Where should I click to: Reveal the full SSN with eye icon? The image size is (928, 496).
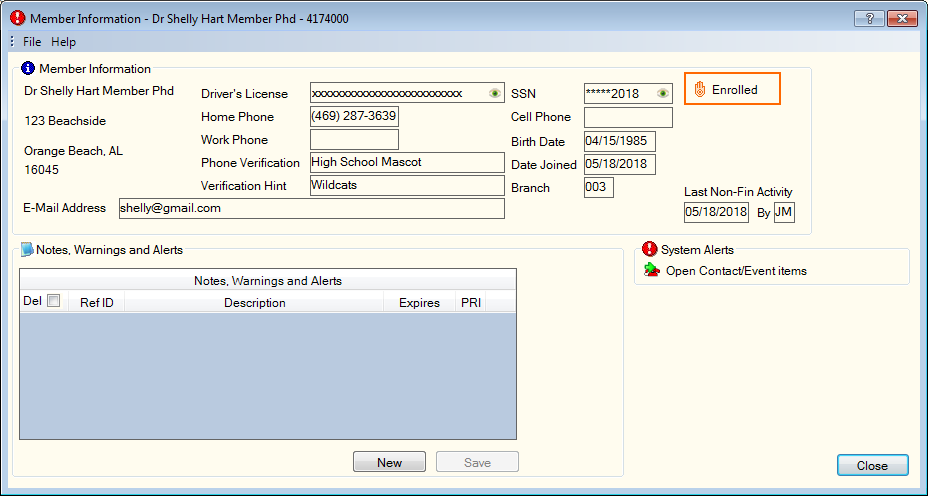(663, 94)
